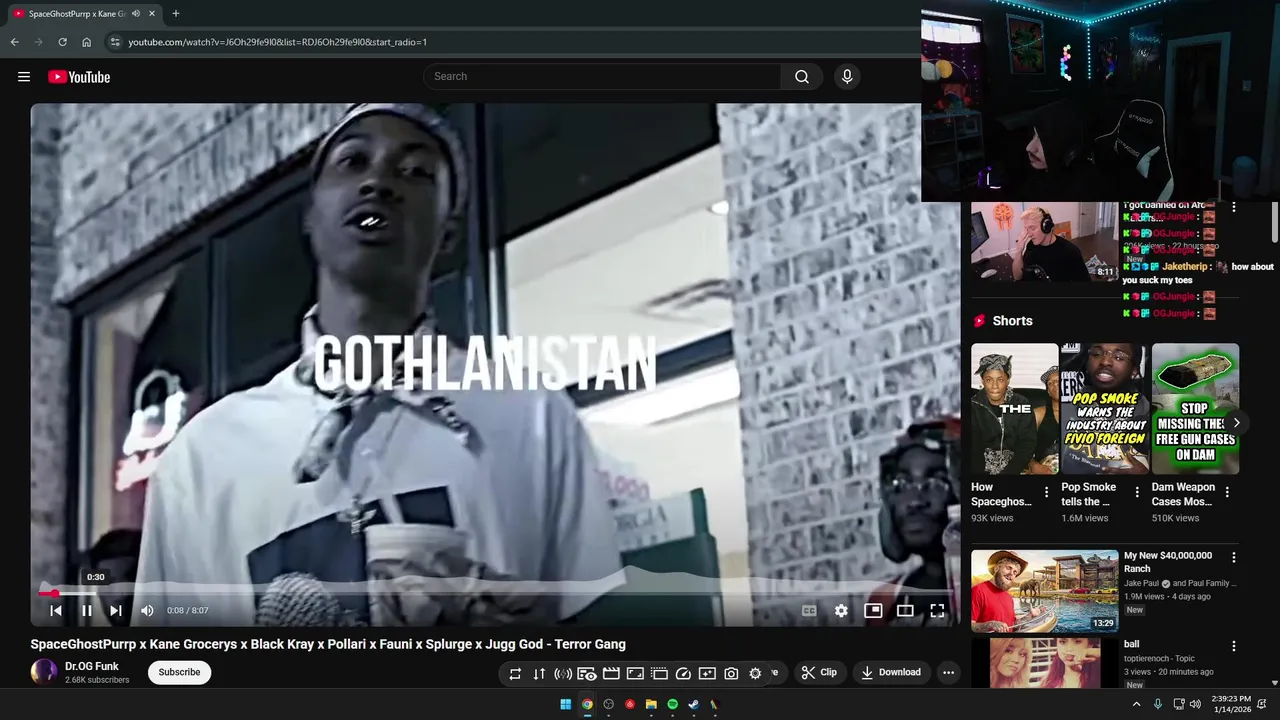Open more actions ellipsis under video
The image size is (1280, 720).
pos(948,673)
